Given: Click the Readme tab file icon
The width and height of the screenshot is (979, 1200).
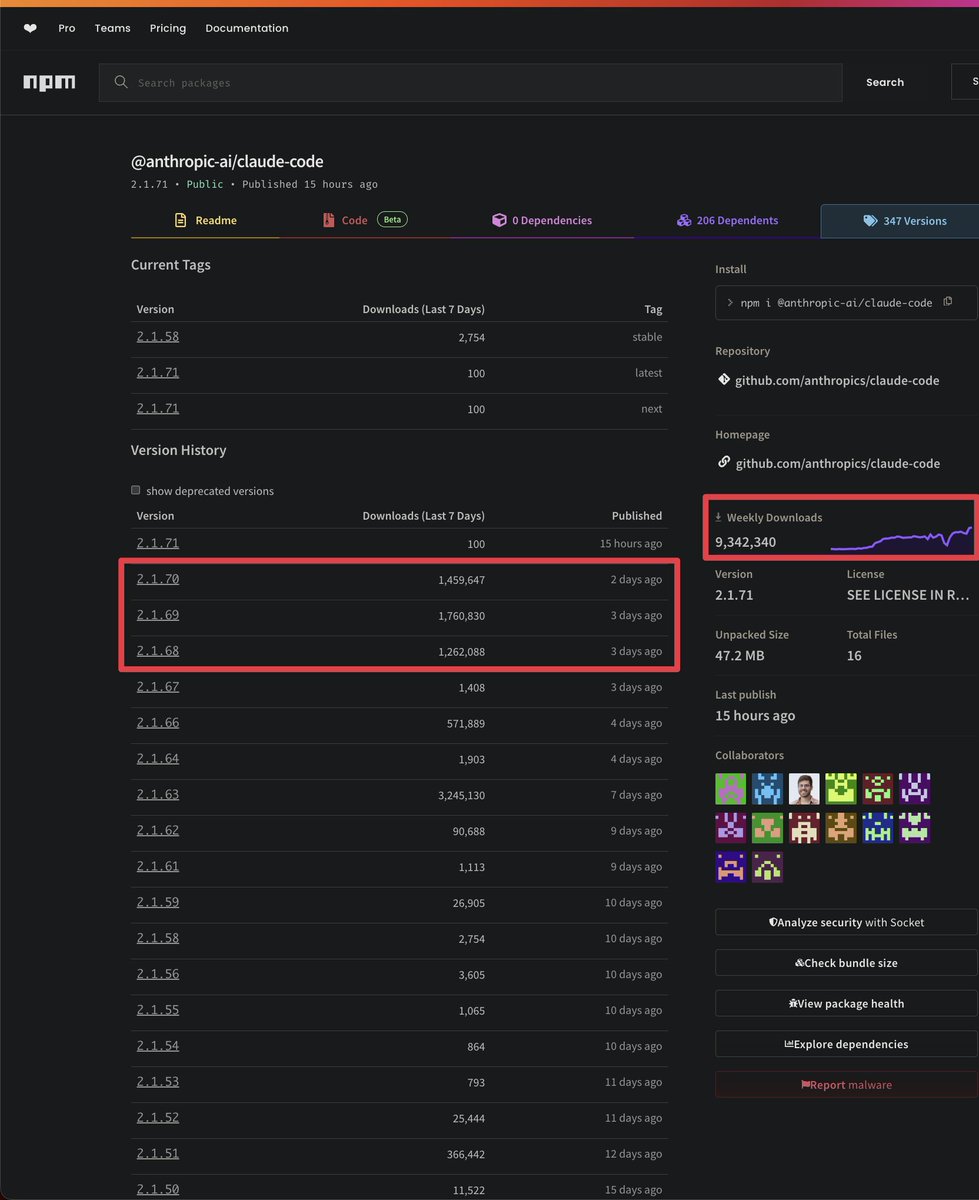Looking at the screenshot, I should point(181,220).
